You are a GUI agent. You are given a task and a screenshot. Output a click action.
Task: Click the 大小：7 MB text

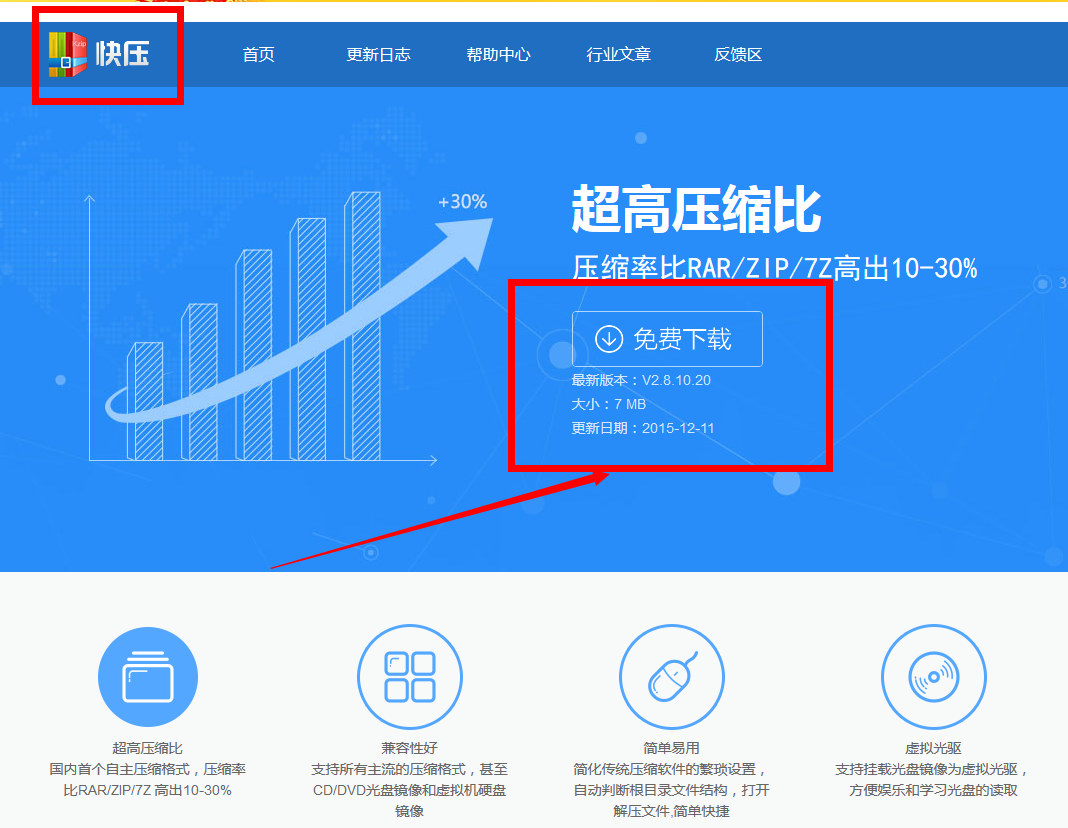(x=608, y=404)
